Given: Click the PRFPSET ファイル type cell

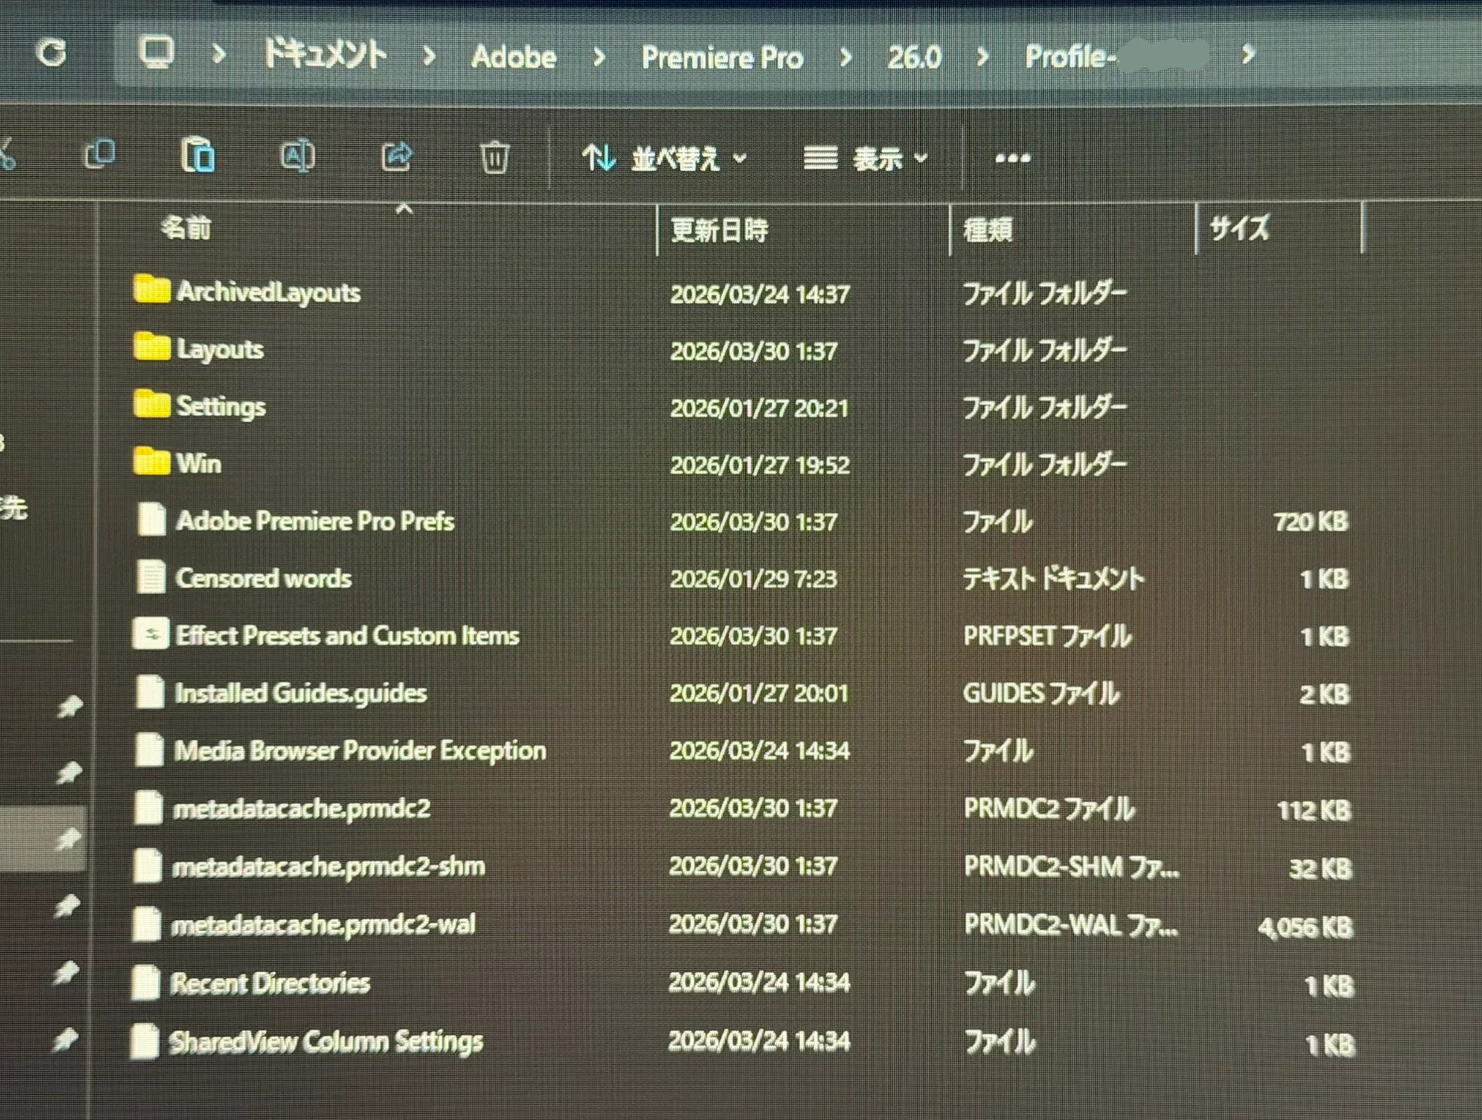Looking at the screenshot, I should click(1047, 636).
